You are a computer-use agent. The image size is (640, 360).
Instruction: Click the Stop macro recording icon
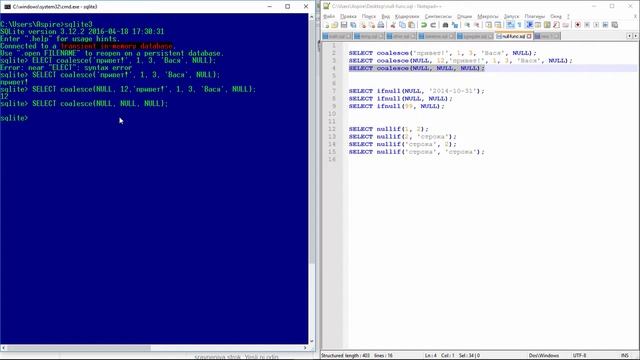pyautogui.click(x=587, y=25)
